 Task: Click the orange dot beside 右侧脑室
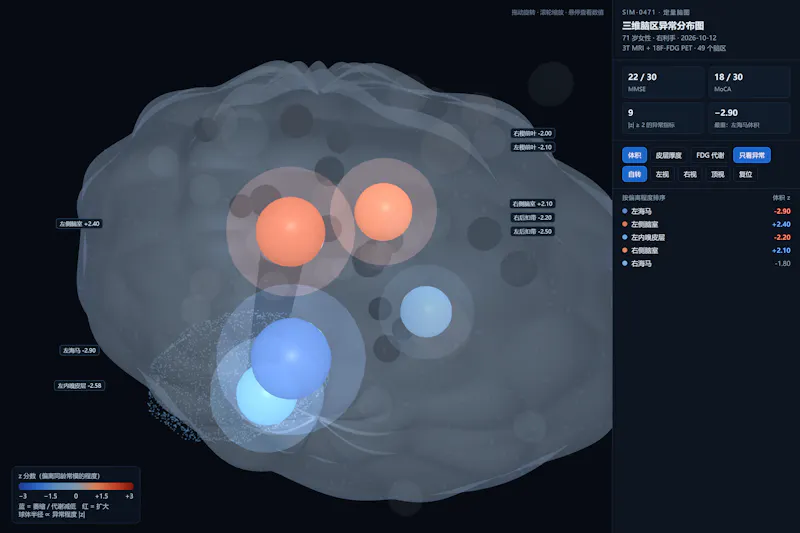tap(625, 250)
